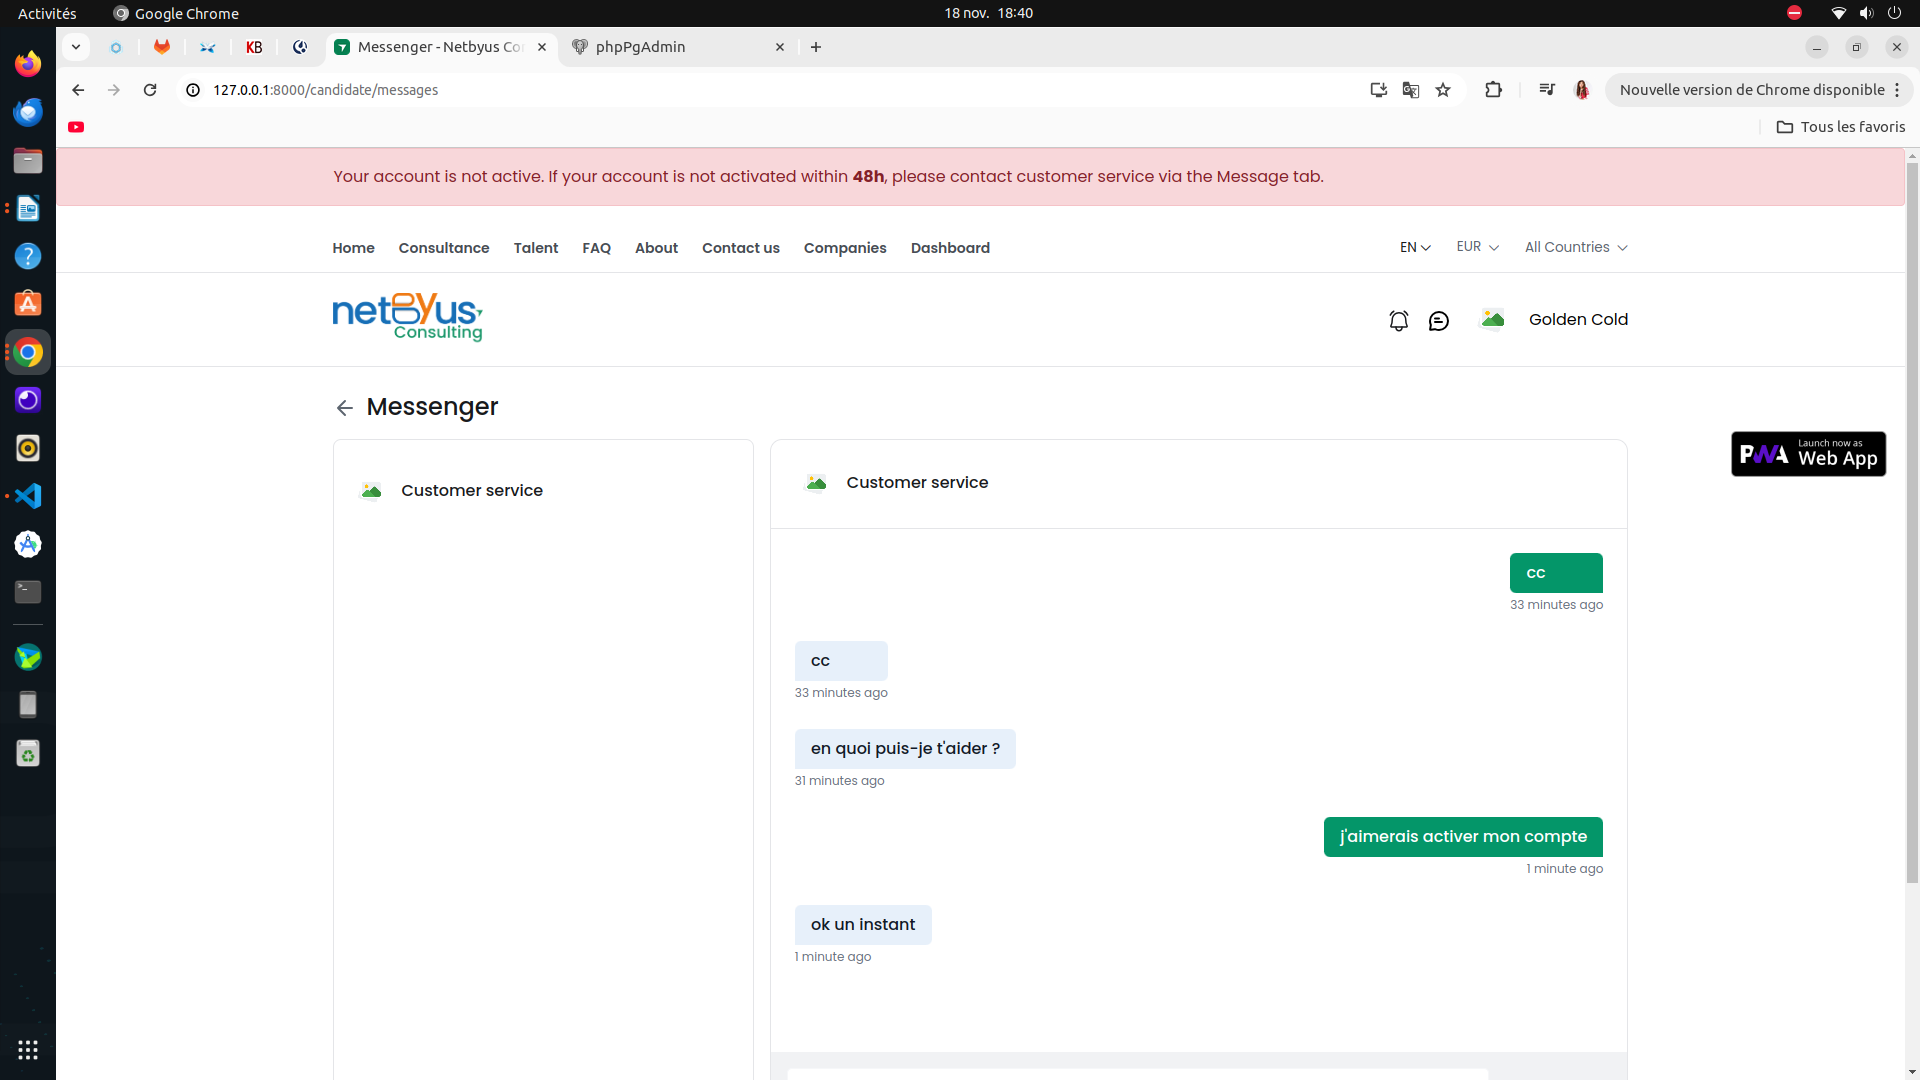Click the Google Translate icon in the address bar
1920x1080 pixels.
pyautogui.click(x=1411, y=90)
